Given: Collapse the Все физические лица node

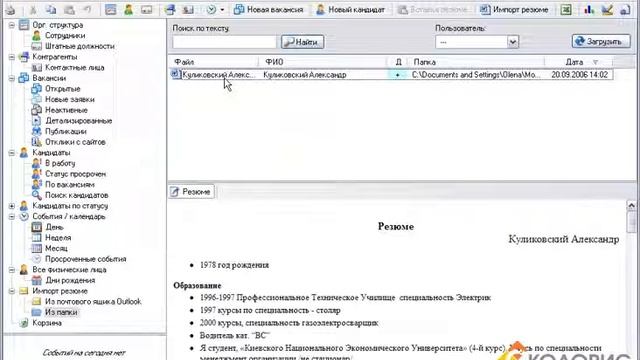Looking at the screenshot, I should click(12, 270).
